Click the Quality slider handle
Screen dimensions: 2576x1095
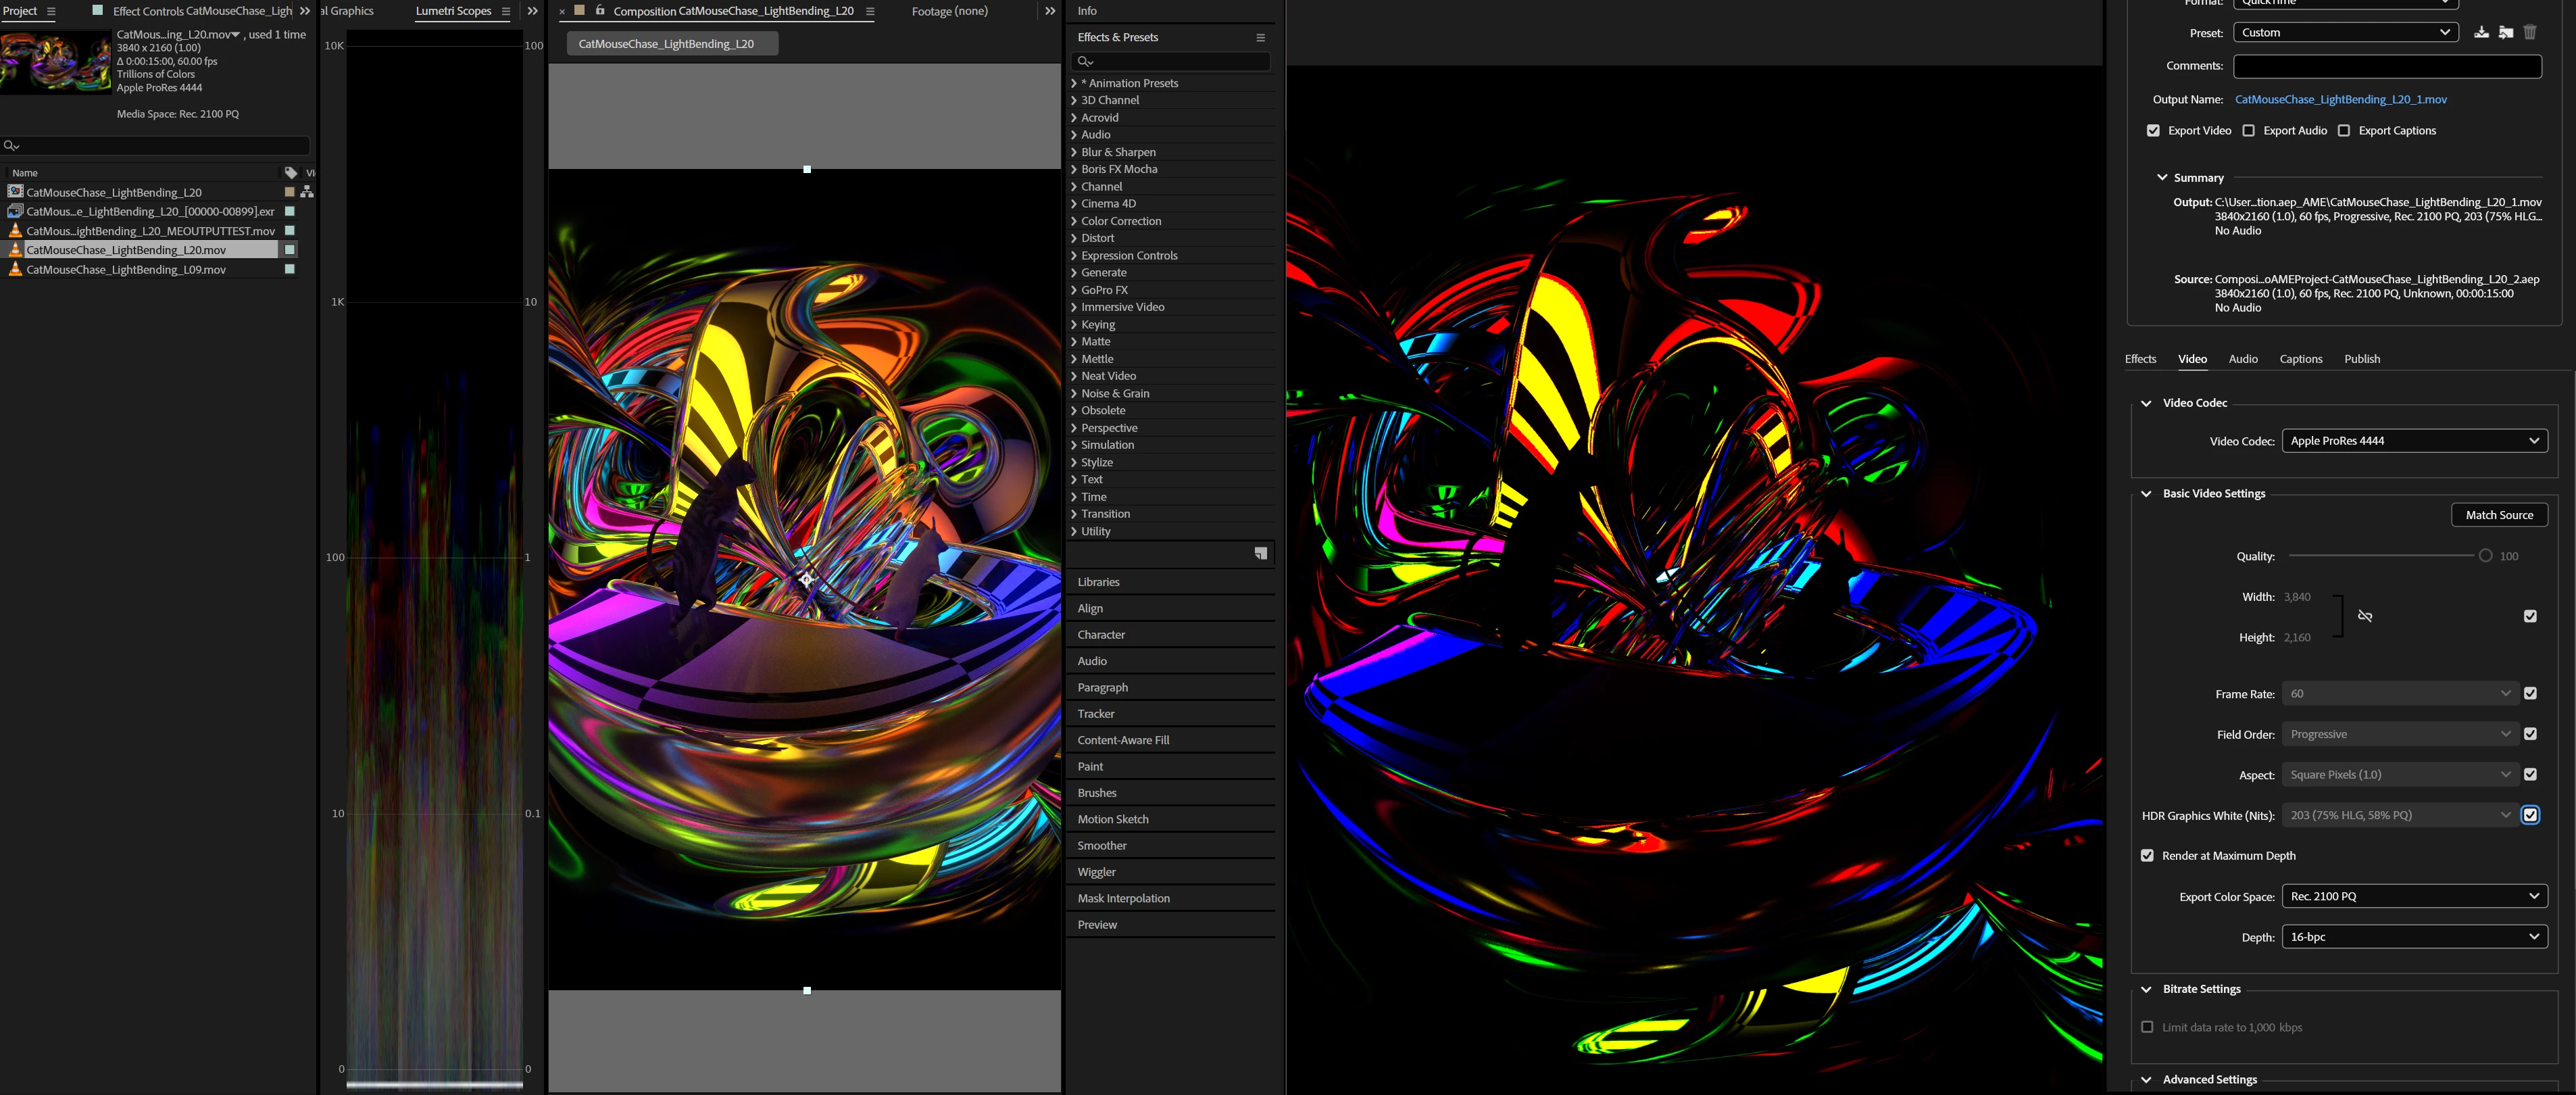pyautogui.click(x=2485, y=556)
